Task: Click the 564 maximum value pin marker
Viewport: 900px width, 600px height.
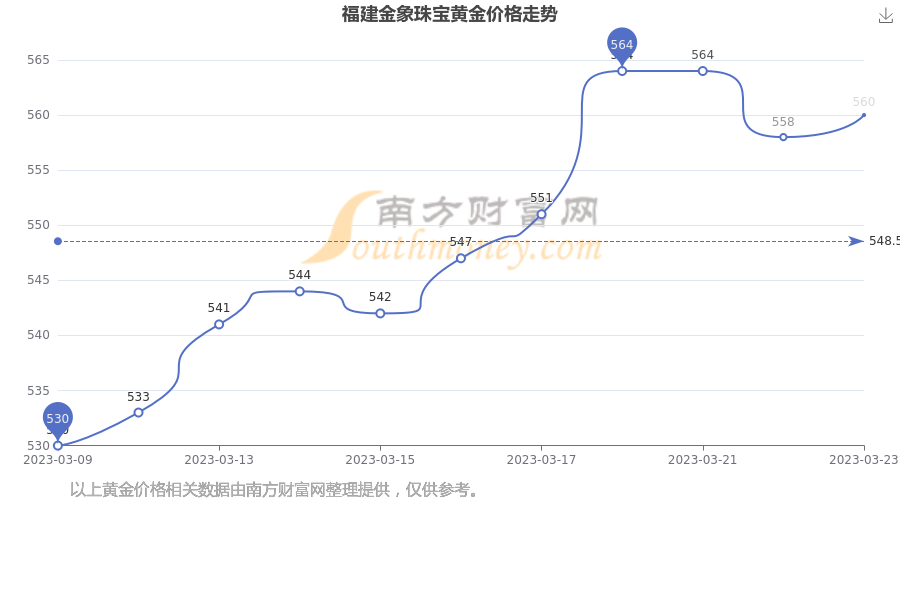Action: click(622, 45)
